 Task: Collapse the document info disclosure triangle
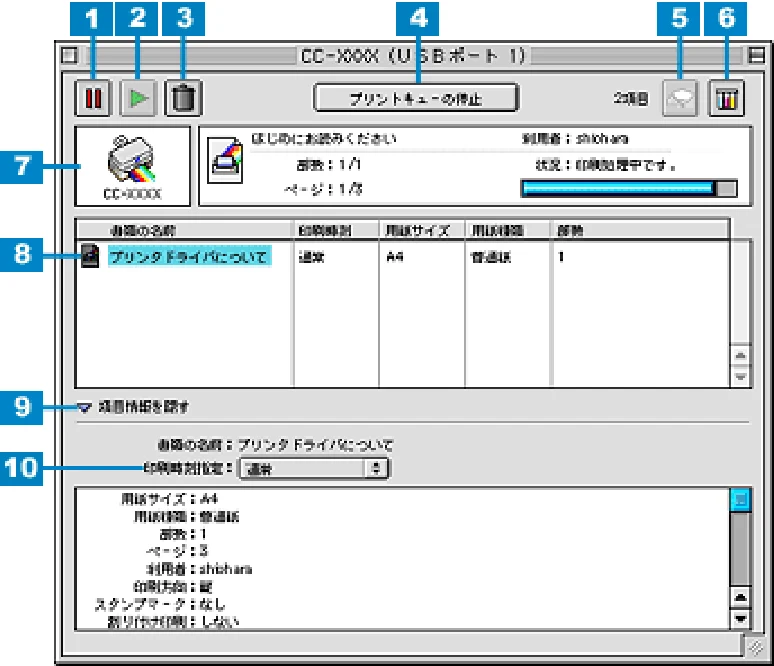coord(84,407)
